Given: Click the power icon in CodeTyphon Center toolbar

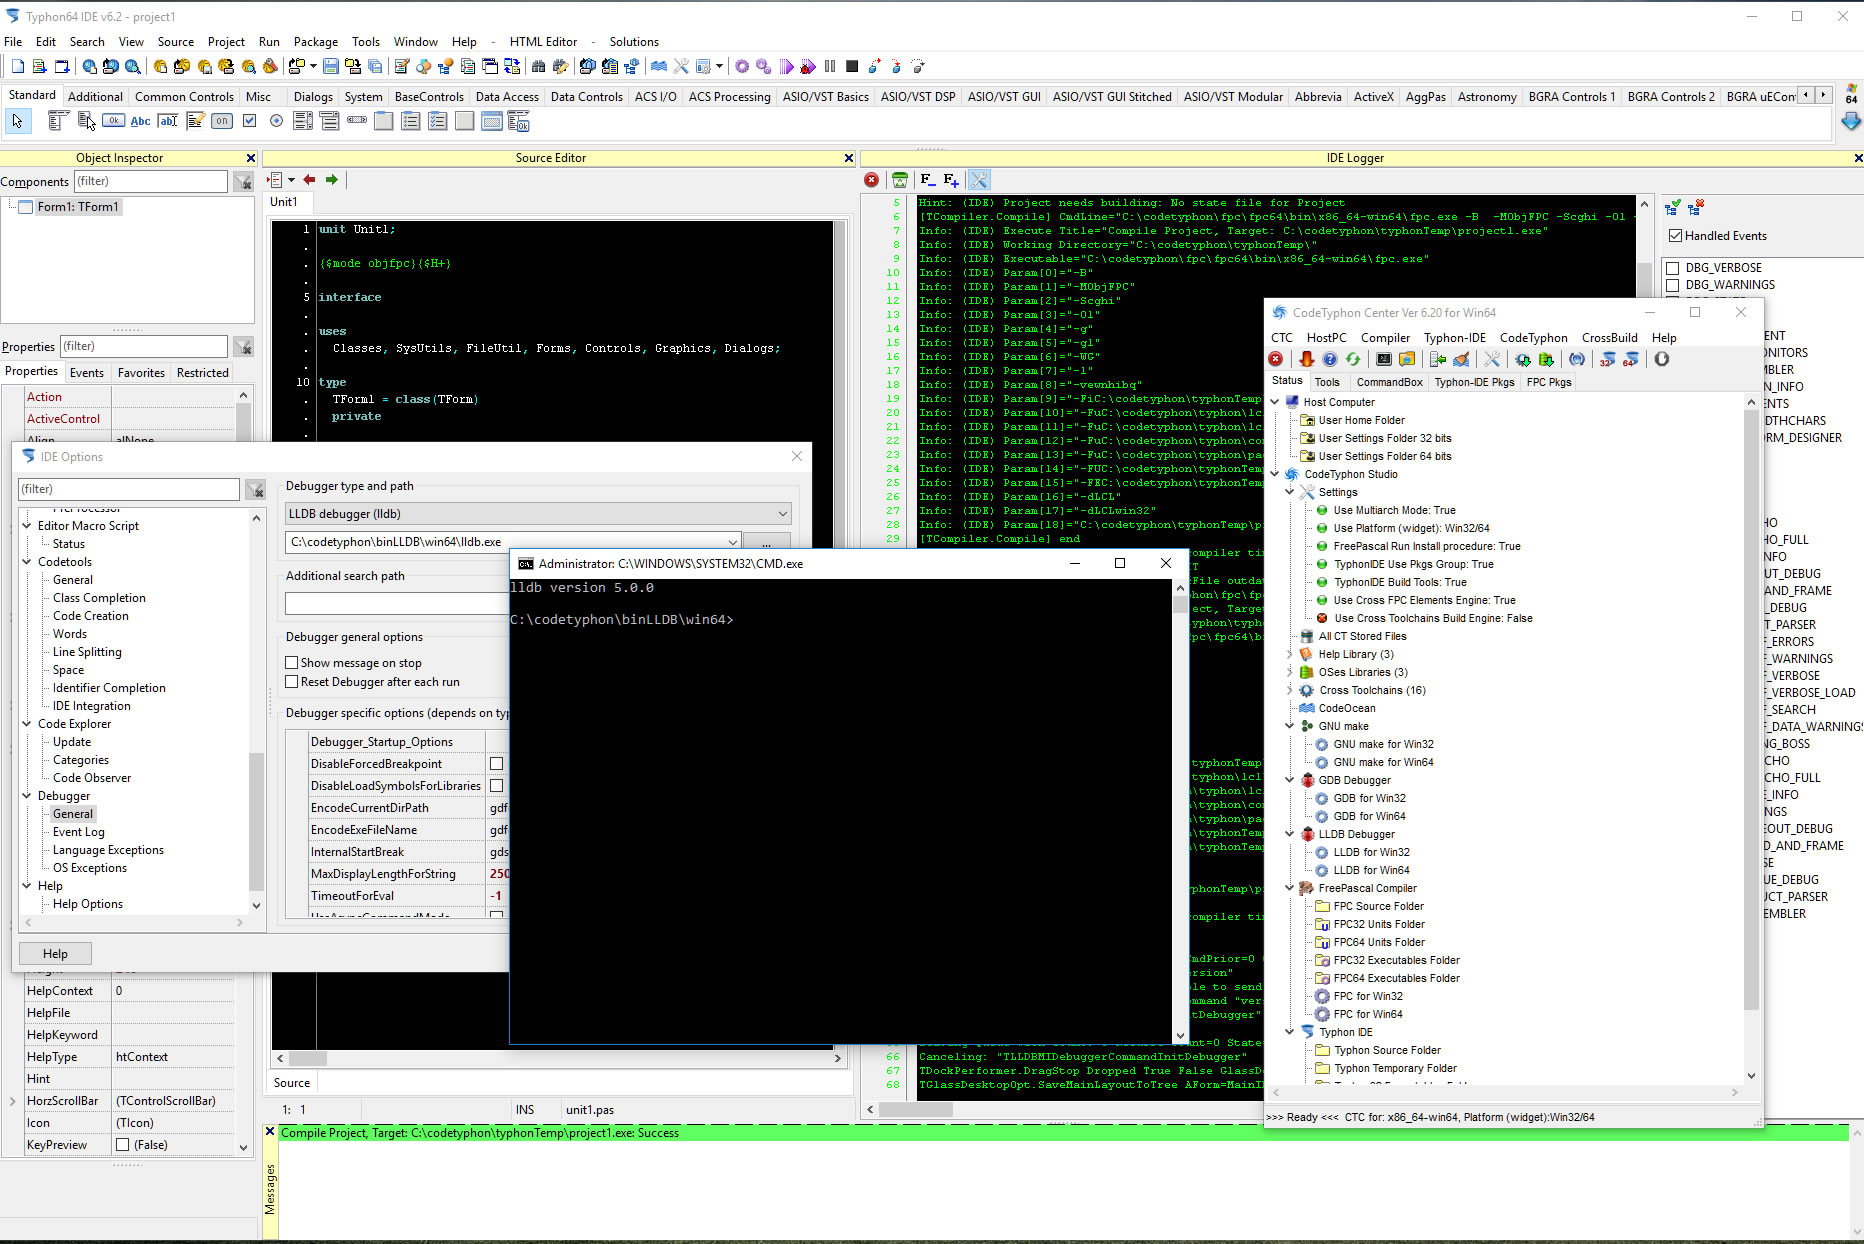Looking at the screenshot, I should [1662, 359].
